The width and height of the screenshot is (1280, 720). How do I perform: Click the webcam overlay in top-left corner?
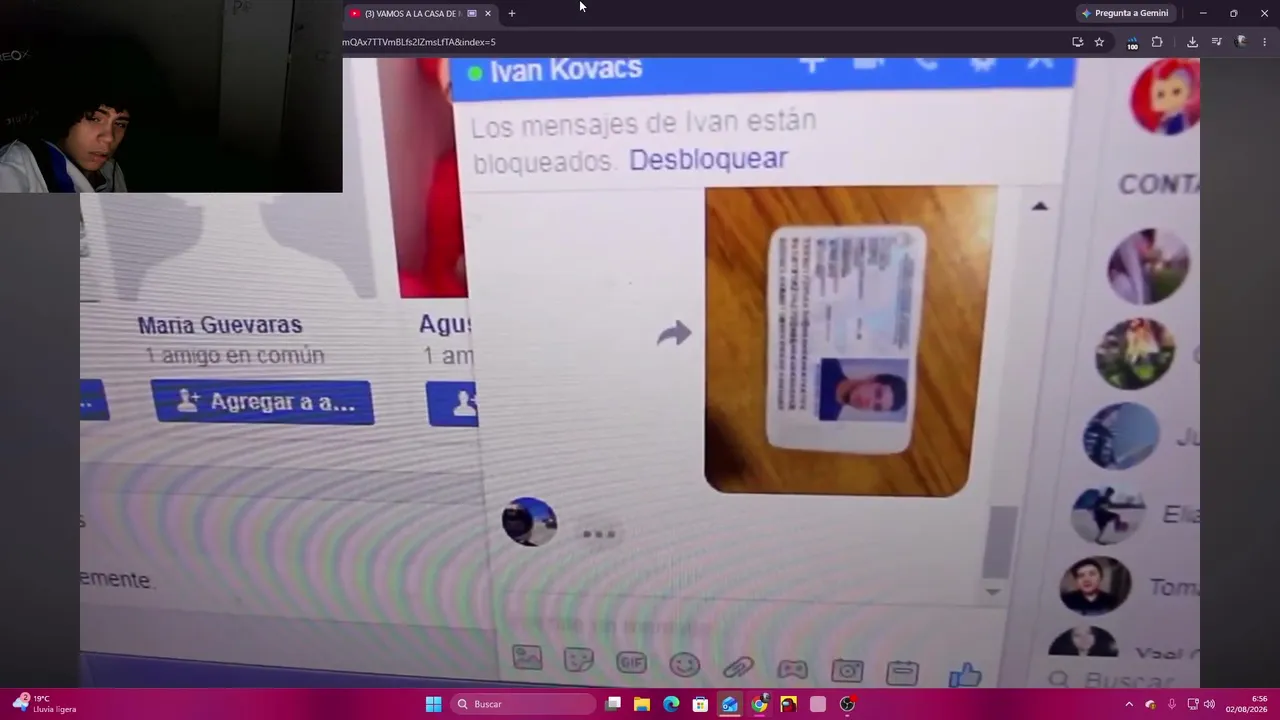(x=171, y=96)
